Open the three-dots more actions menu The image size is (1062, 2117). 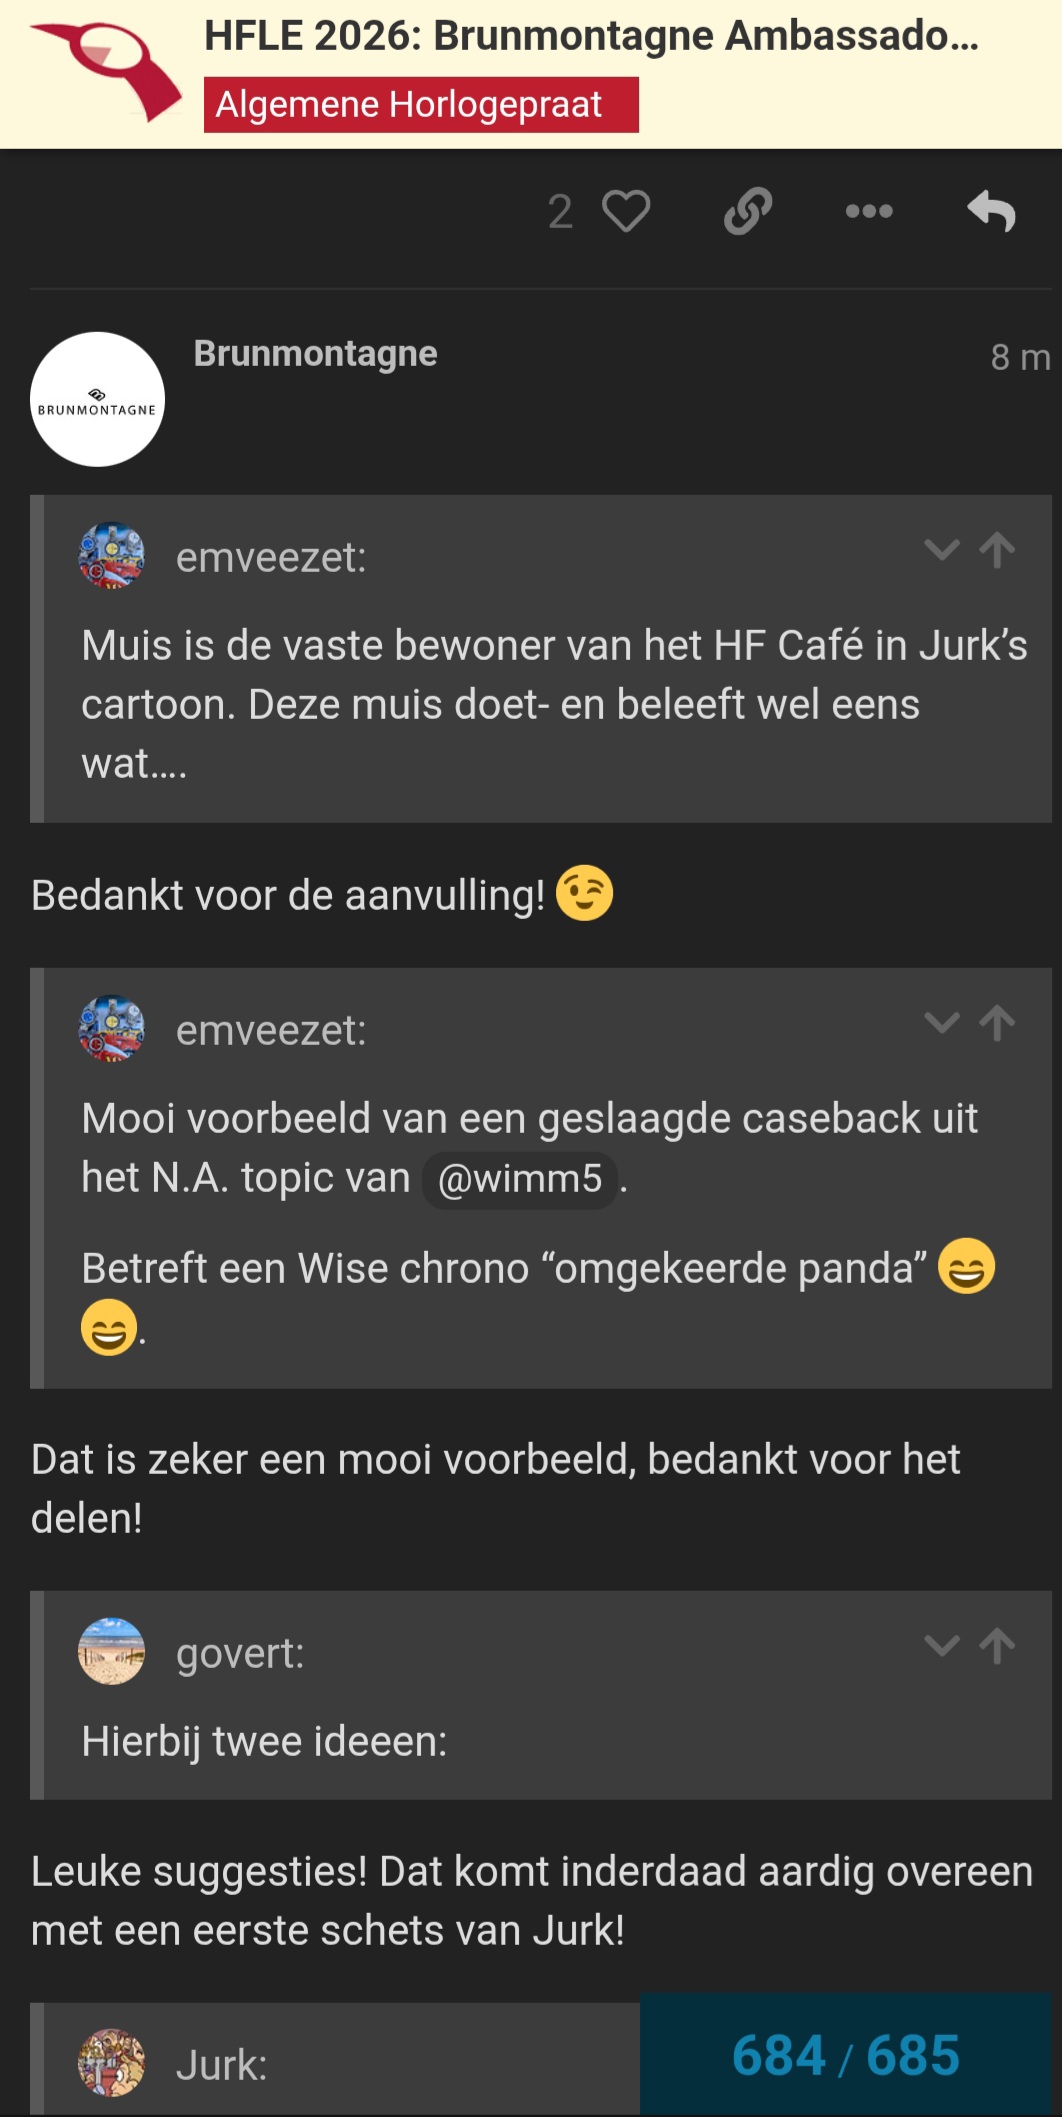869,212
